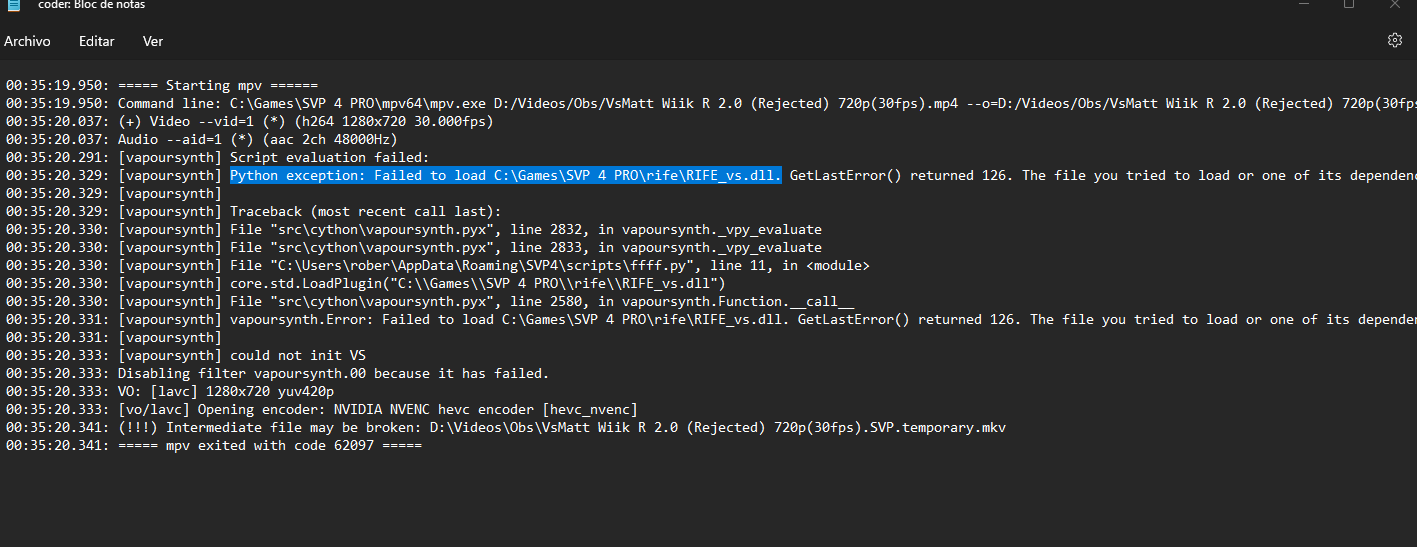Open the Archivo menu
Screen dimensions: 1417x547
pyautogui.click(x=27, y=41)
